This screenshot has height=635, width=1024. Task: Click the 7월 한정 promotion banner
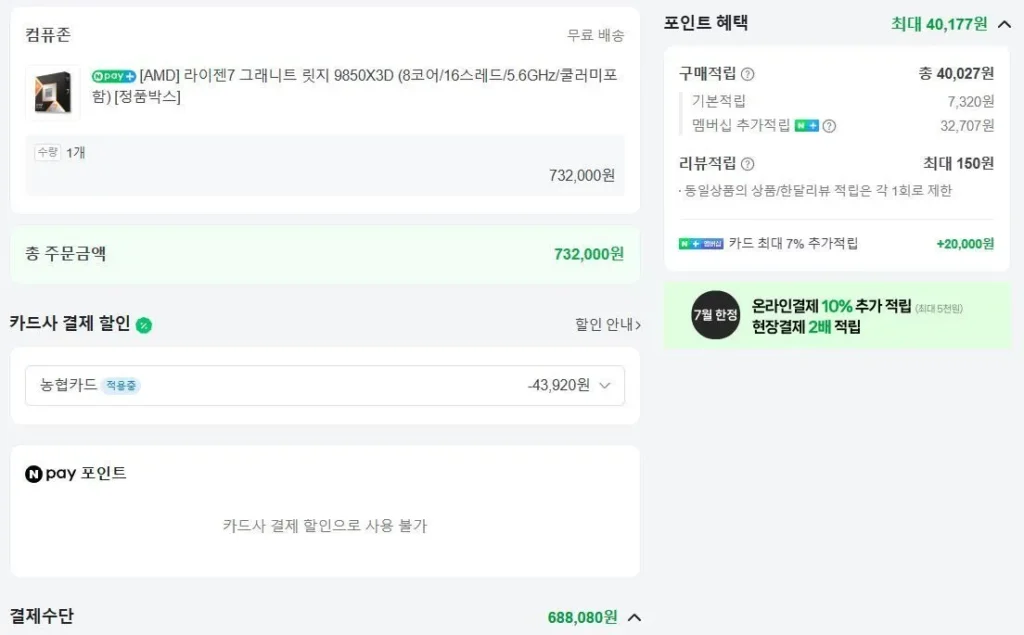coord(837,316)
